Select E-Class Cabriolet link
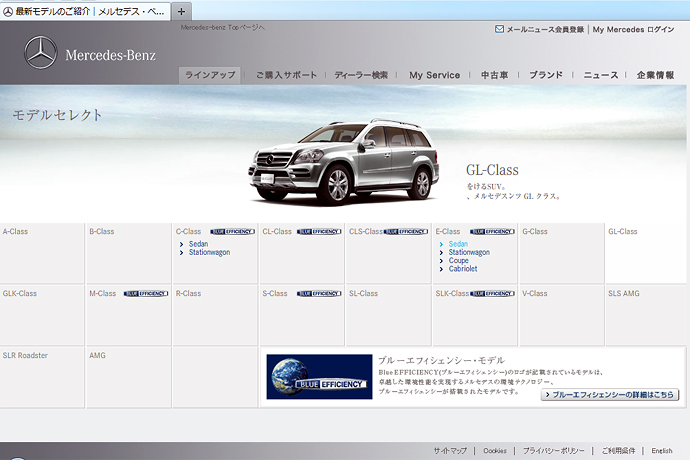Screen dimensions: 690x460 point(463,269)
